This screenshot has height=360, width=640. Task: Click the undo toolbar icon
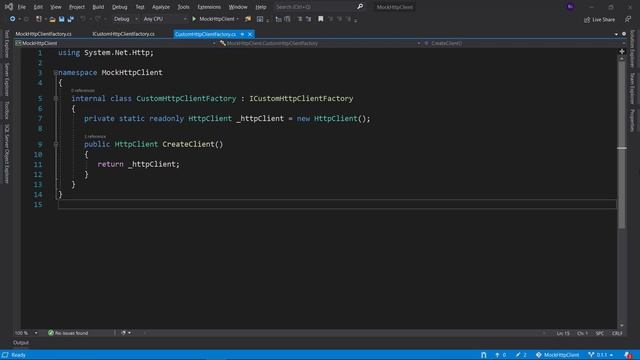[83, 19]
